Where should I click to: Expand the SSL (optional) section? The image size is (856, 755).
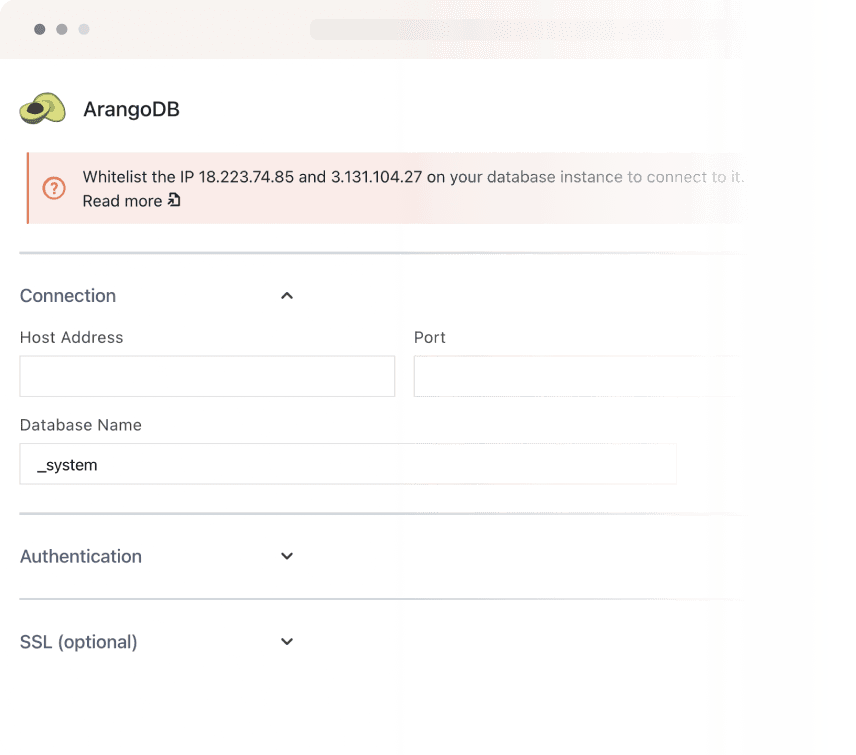pos(287,641)
